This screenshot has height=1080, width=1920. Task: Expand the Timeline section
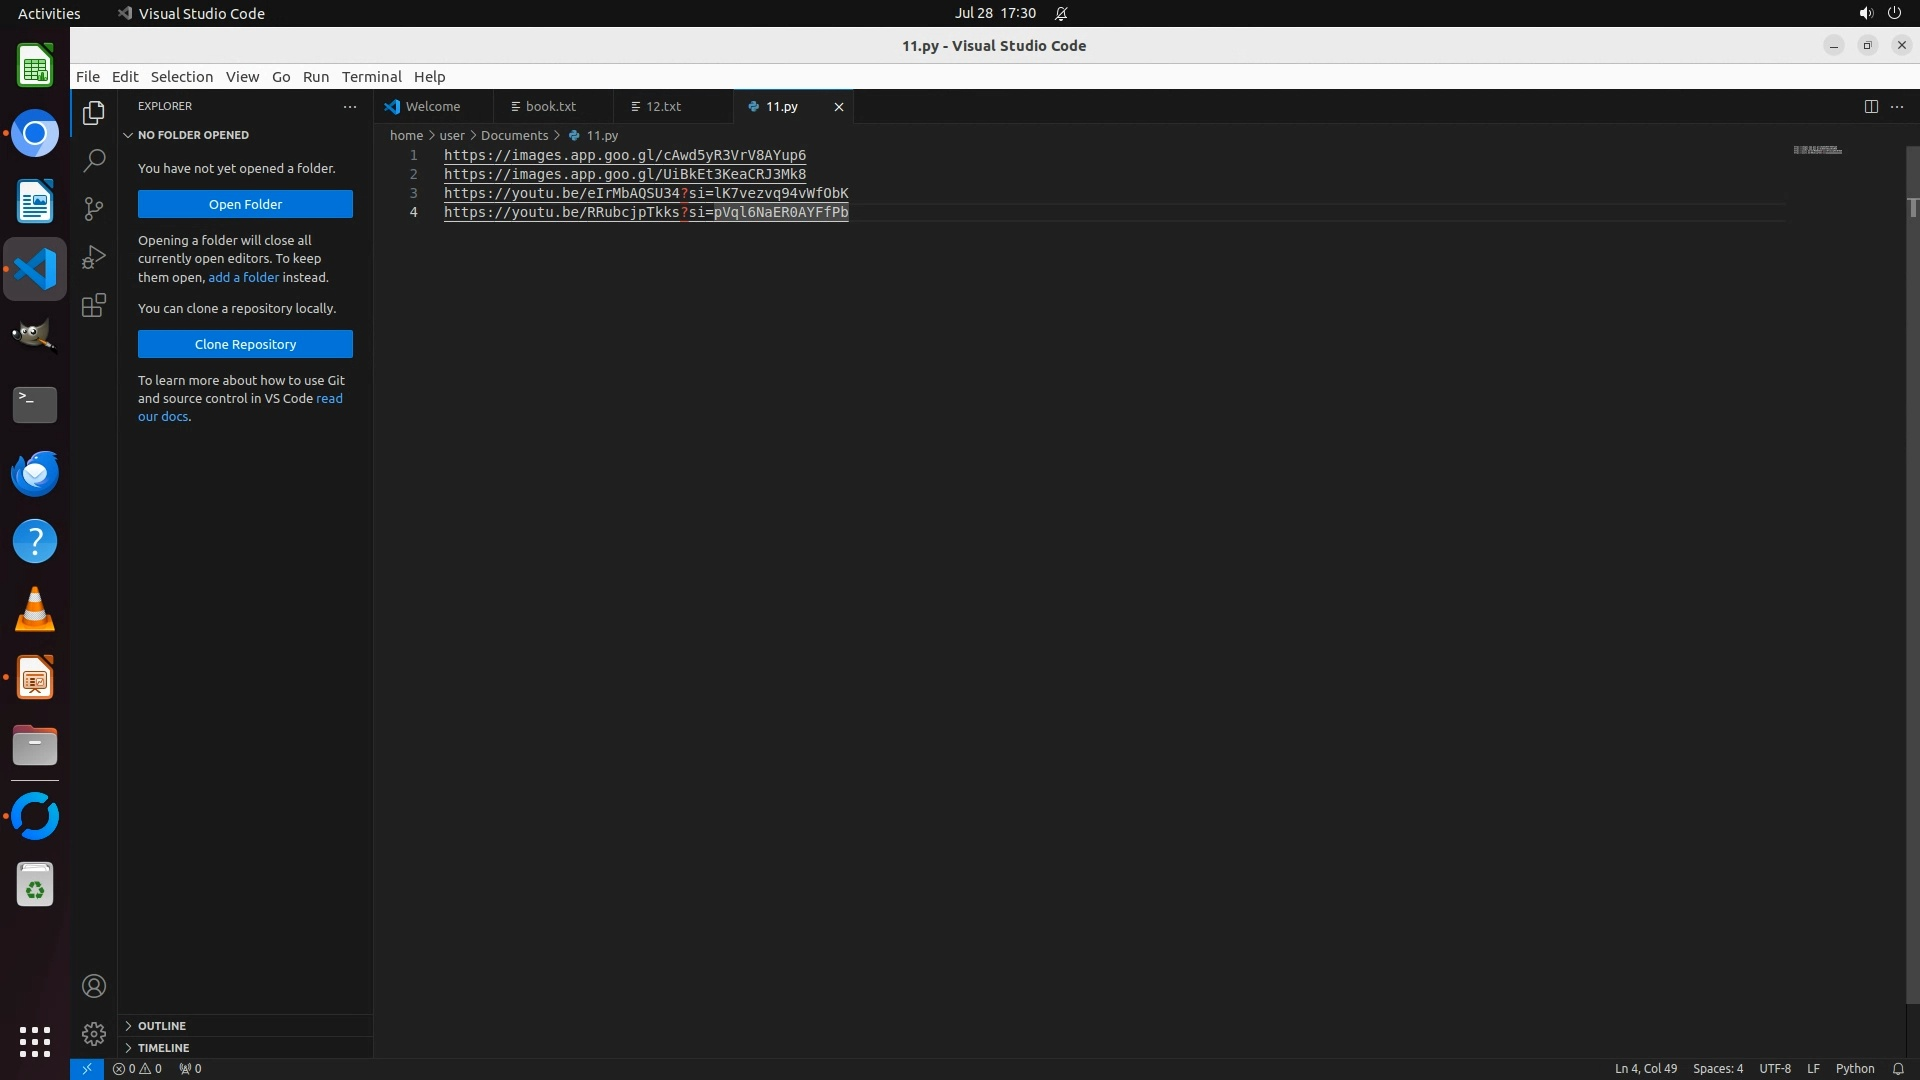pyautogui.click(x=163, y=1048)
